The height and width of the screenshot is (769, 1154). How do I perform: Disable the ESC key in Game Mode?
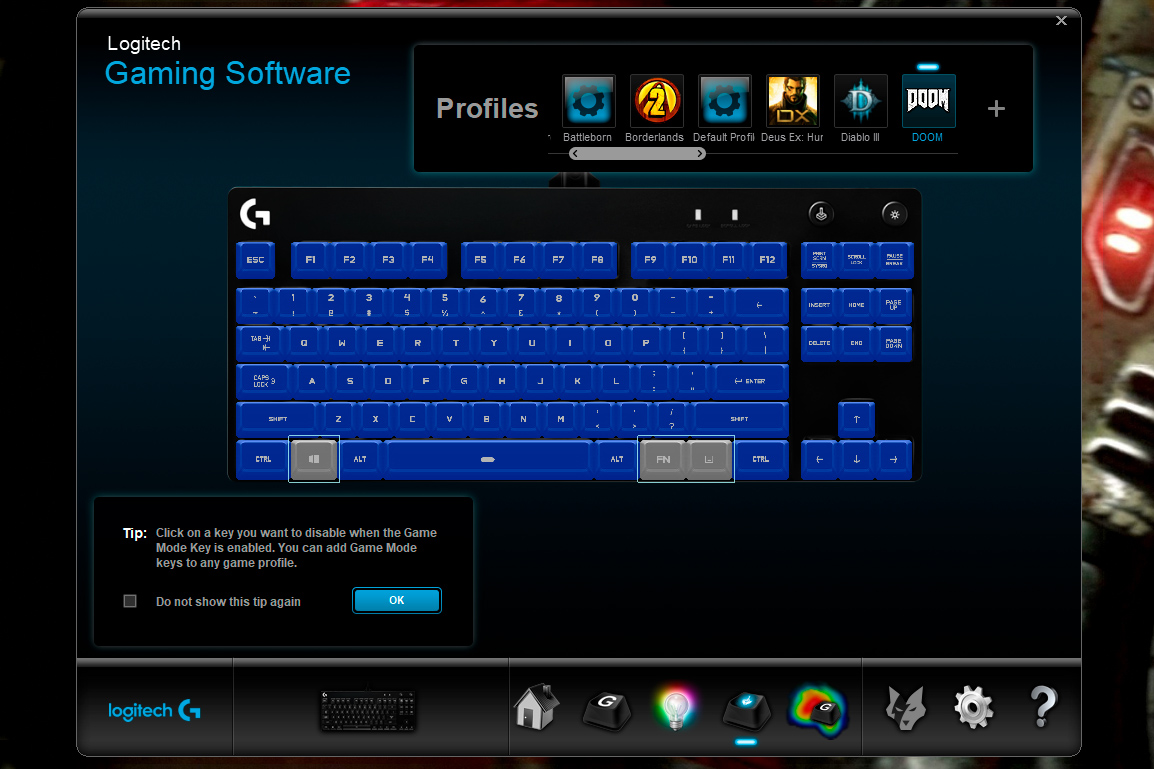255,260
